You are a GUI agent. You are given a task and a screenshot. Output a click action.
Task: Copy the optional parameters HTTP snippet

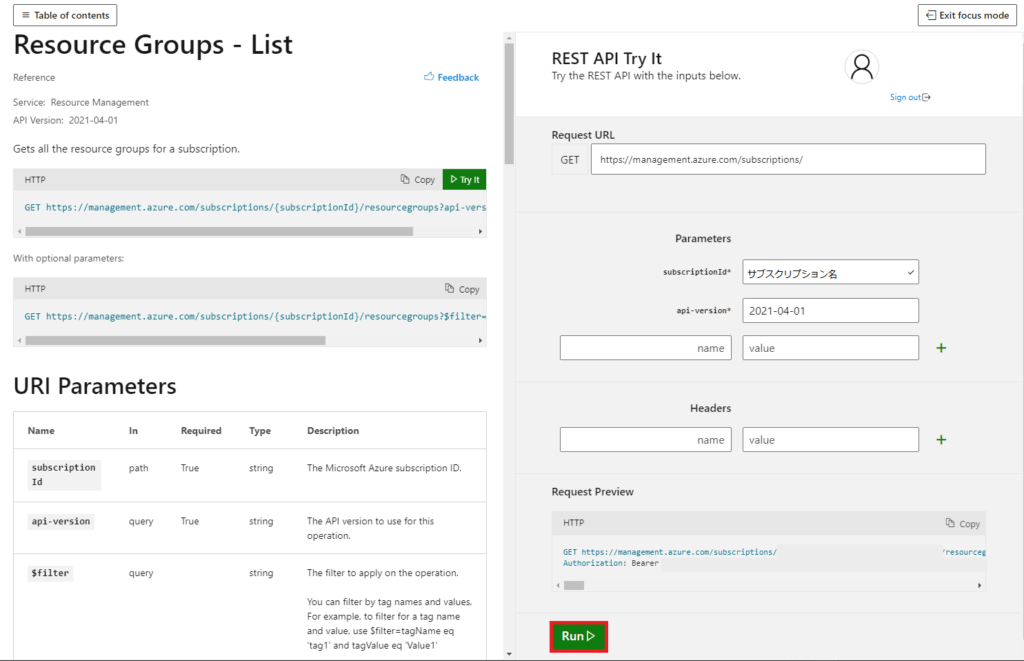(x=462, y=288)
